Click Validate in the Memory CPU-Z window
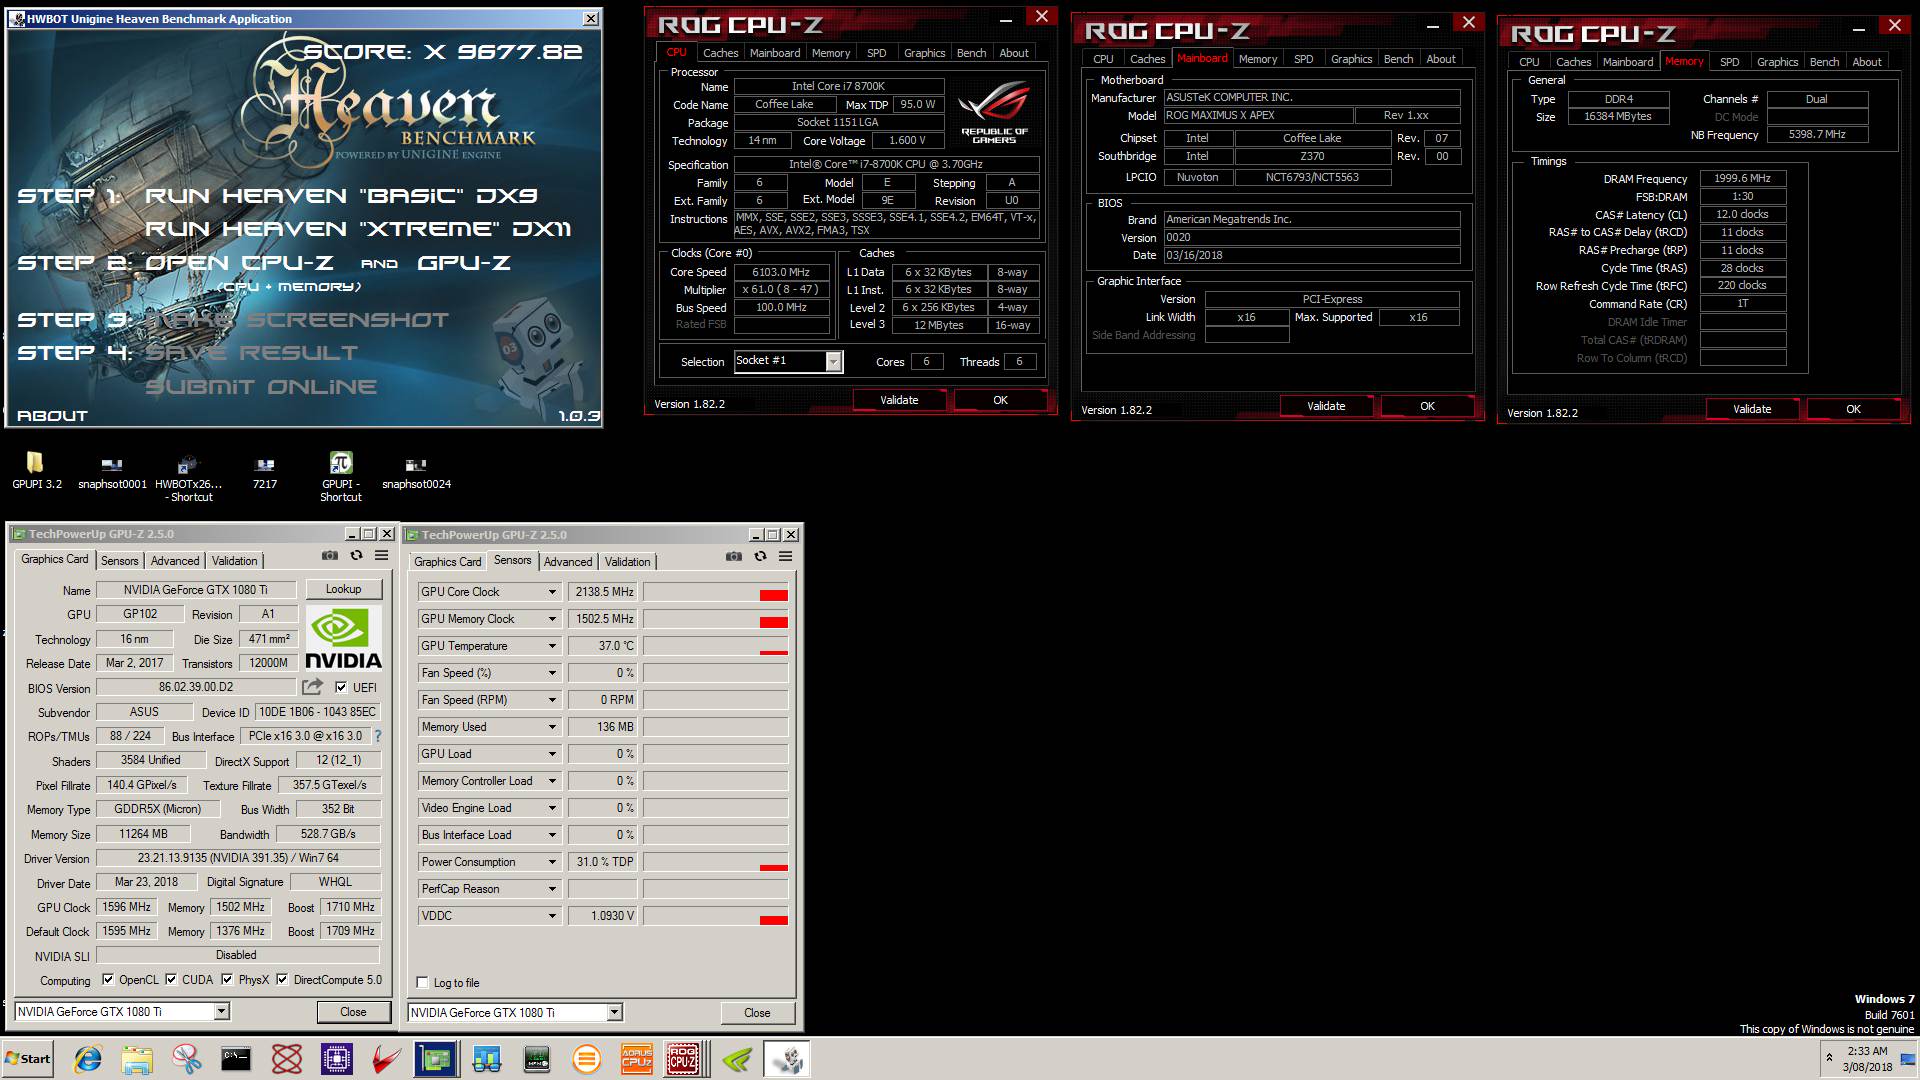This screenshot has width=1920, height=1080. click(1752, 409)
